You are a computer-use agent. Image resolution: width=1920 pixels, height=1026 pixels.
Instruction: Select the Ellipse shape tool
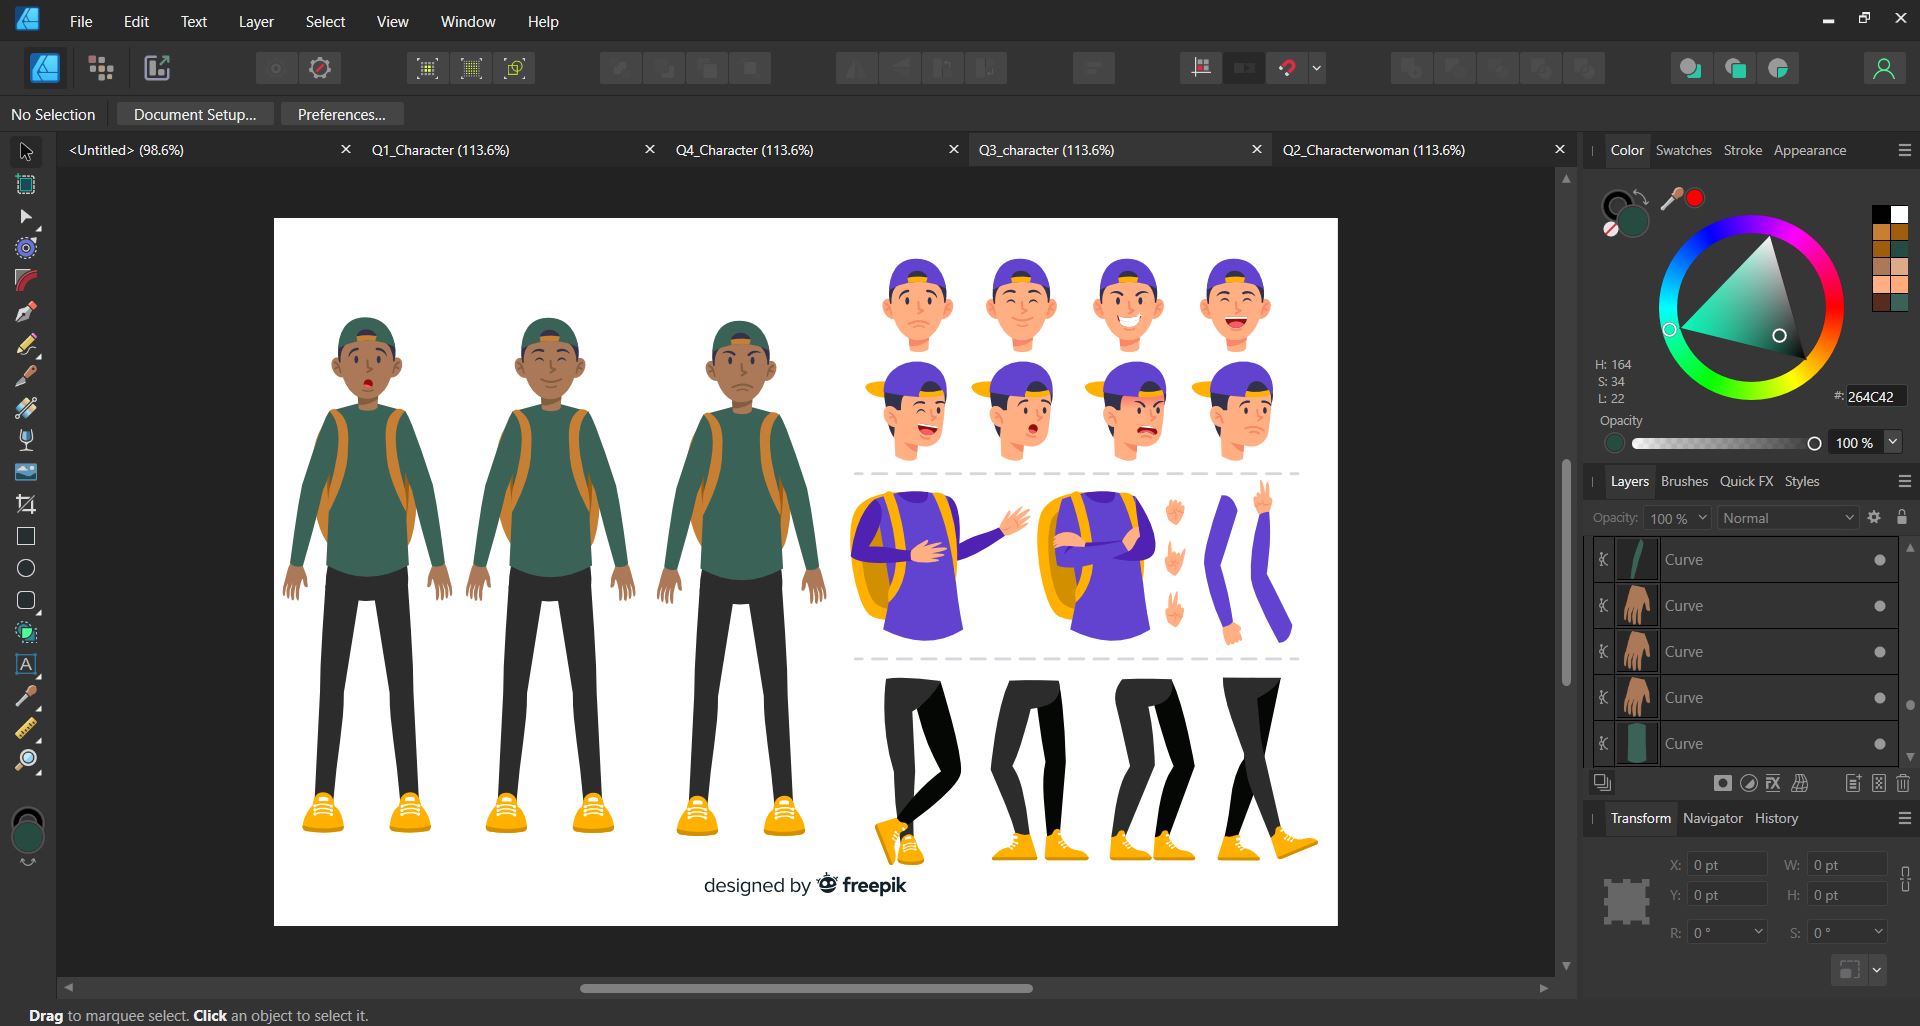click(x=26, y=569)
